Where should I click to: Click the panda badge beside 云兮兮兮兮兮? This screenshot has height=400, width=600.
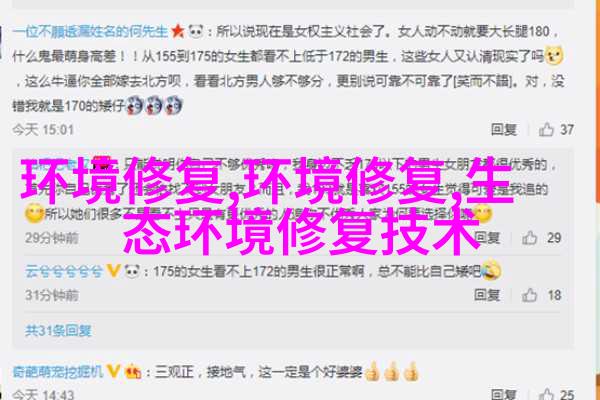pos(132,271)
